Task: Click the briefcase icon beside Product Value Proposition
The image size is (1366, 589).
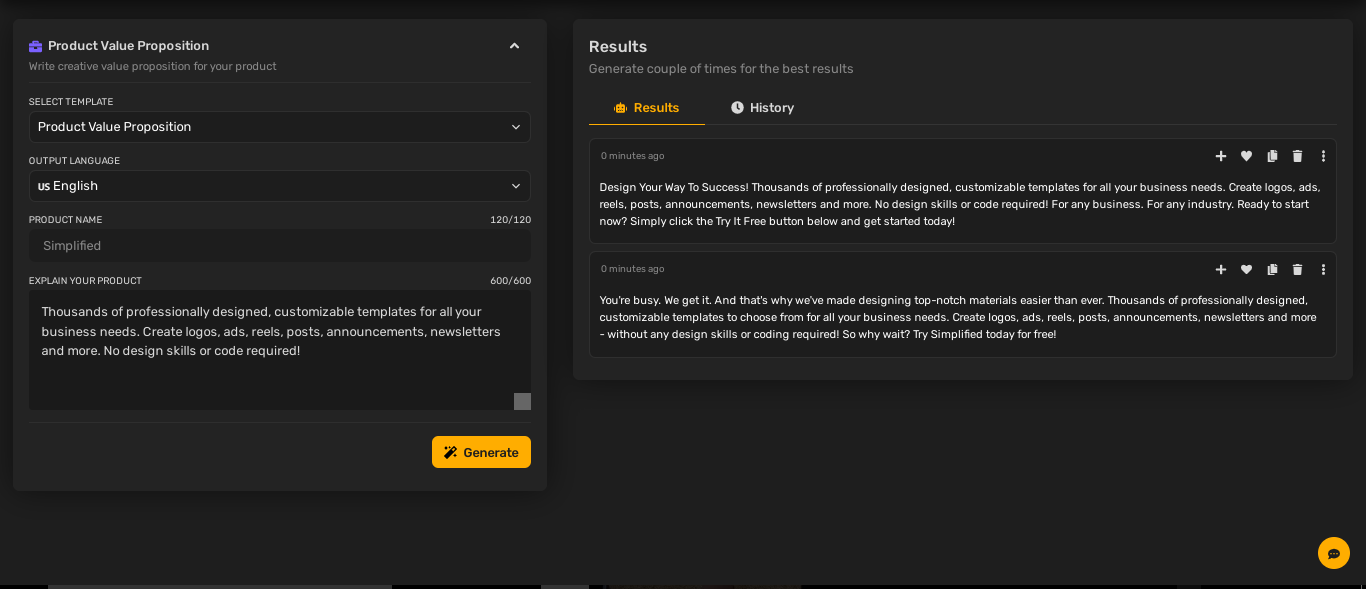Action: (36, 46)
